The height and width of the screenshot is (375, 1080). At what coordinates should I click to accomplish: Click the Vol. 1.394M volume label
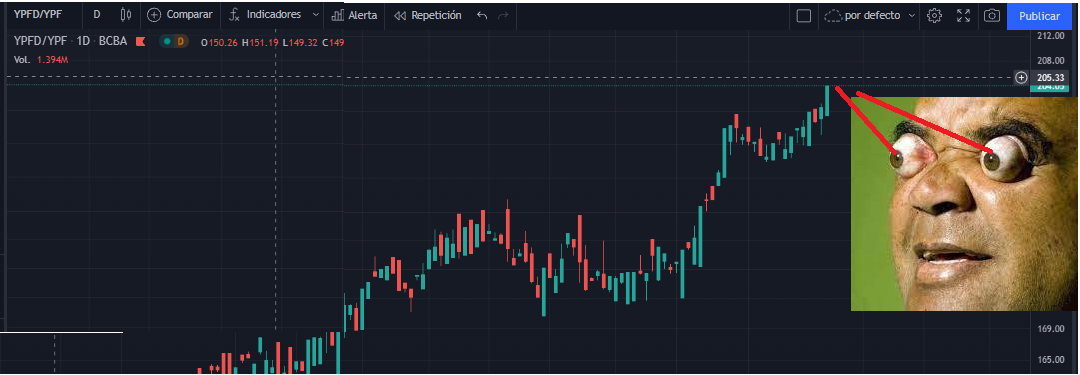(41, 60)
